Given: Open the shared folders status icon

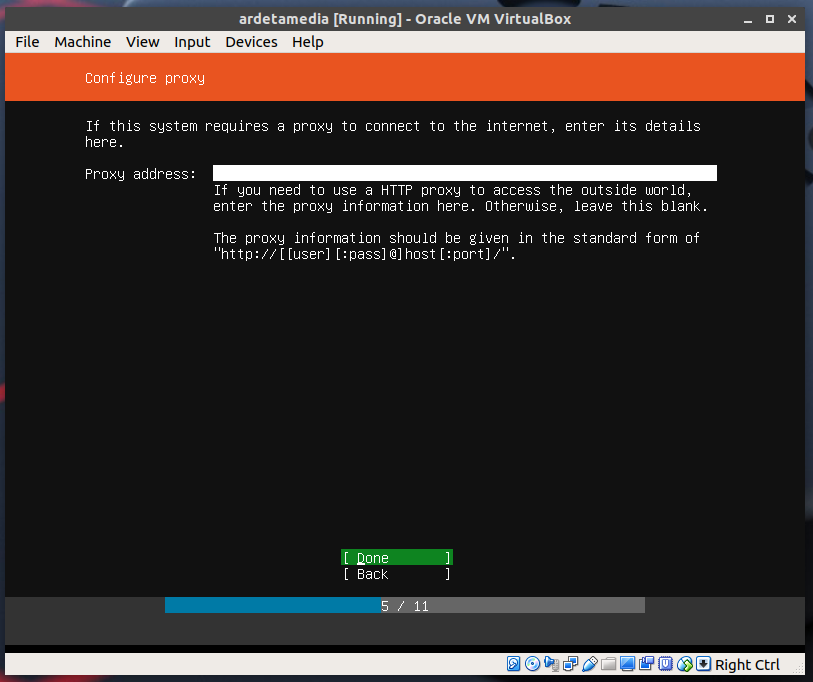Looking at the screenshot, I should (609, 664).
